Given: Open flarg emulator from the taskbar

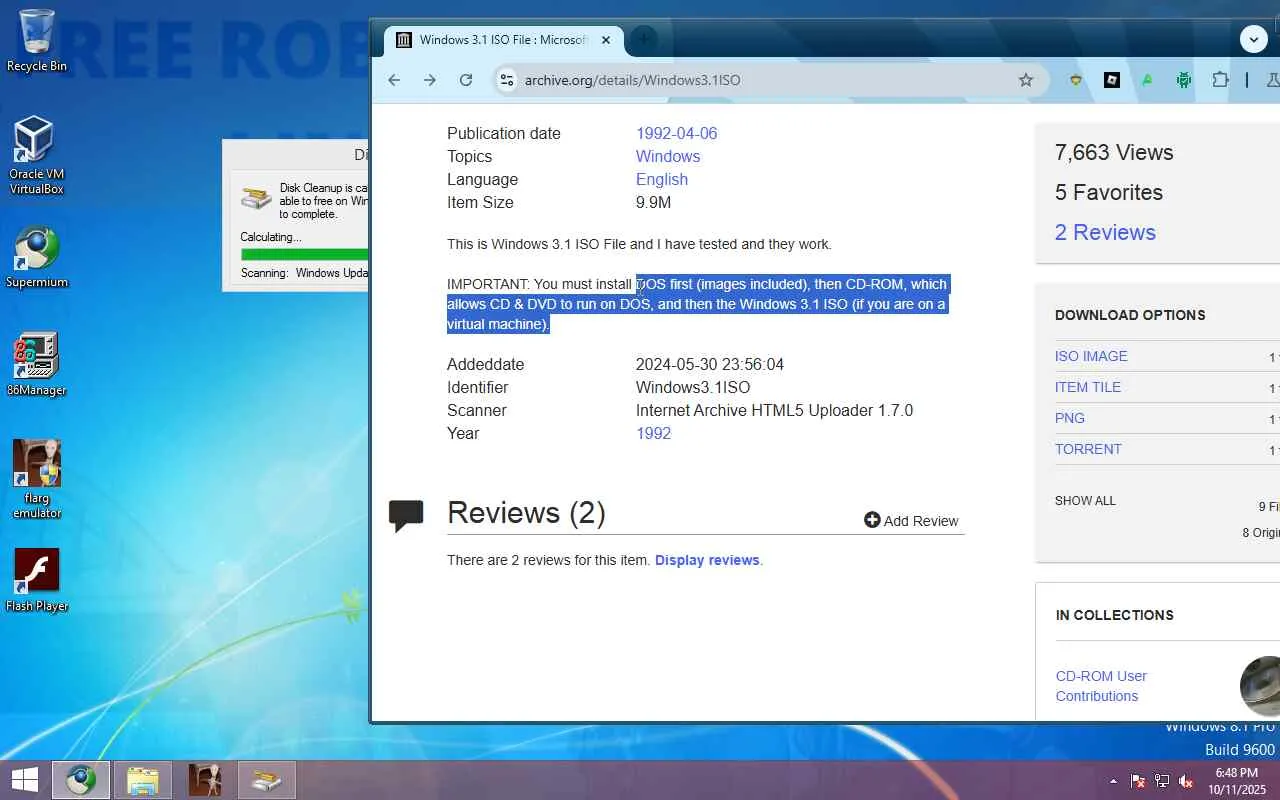Looking at the screenshot, I should (x=205, y=780).
